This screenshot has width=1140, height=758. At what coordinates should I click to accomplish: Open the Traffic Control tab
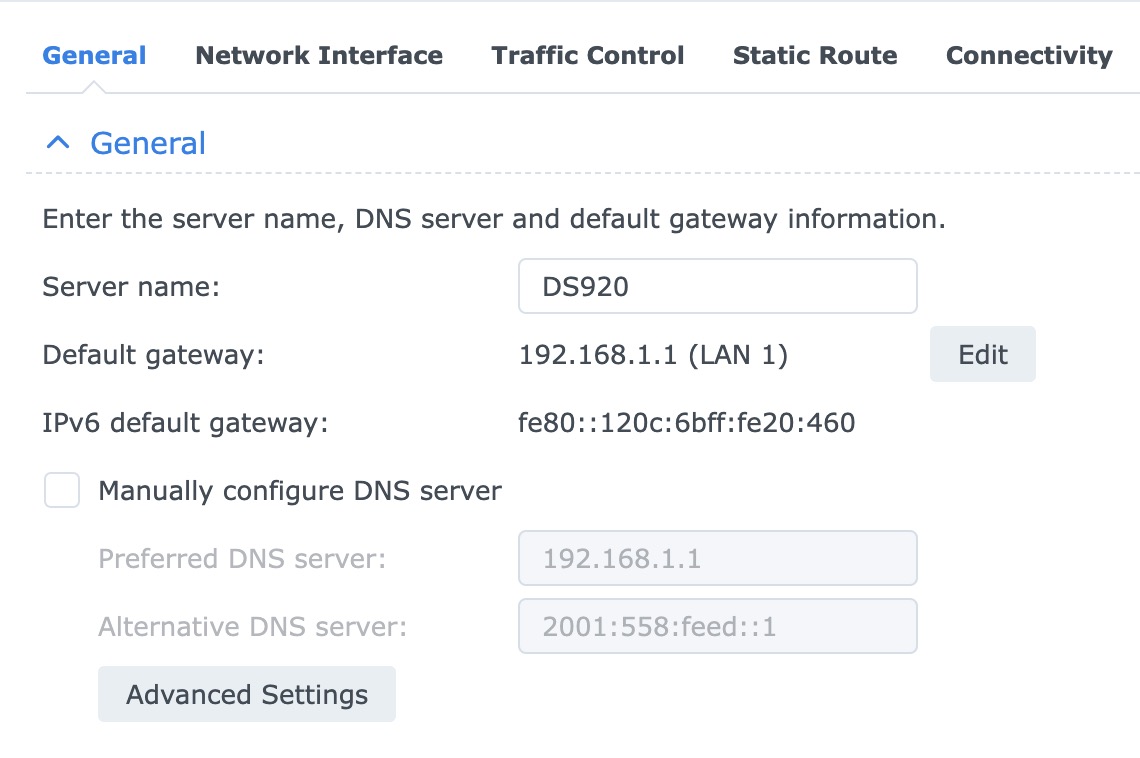tap(588, 56)
